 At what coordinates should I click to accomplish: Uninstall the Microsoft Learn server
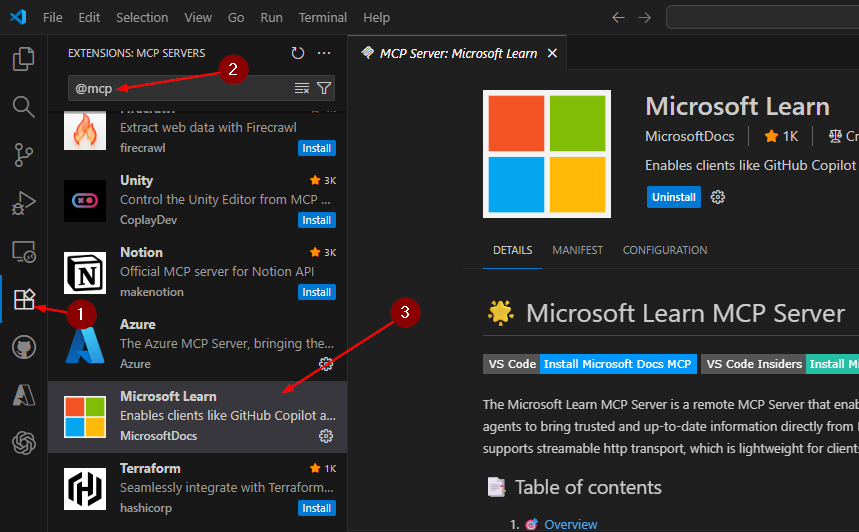pyautogui.click(x=673, y=197)
